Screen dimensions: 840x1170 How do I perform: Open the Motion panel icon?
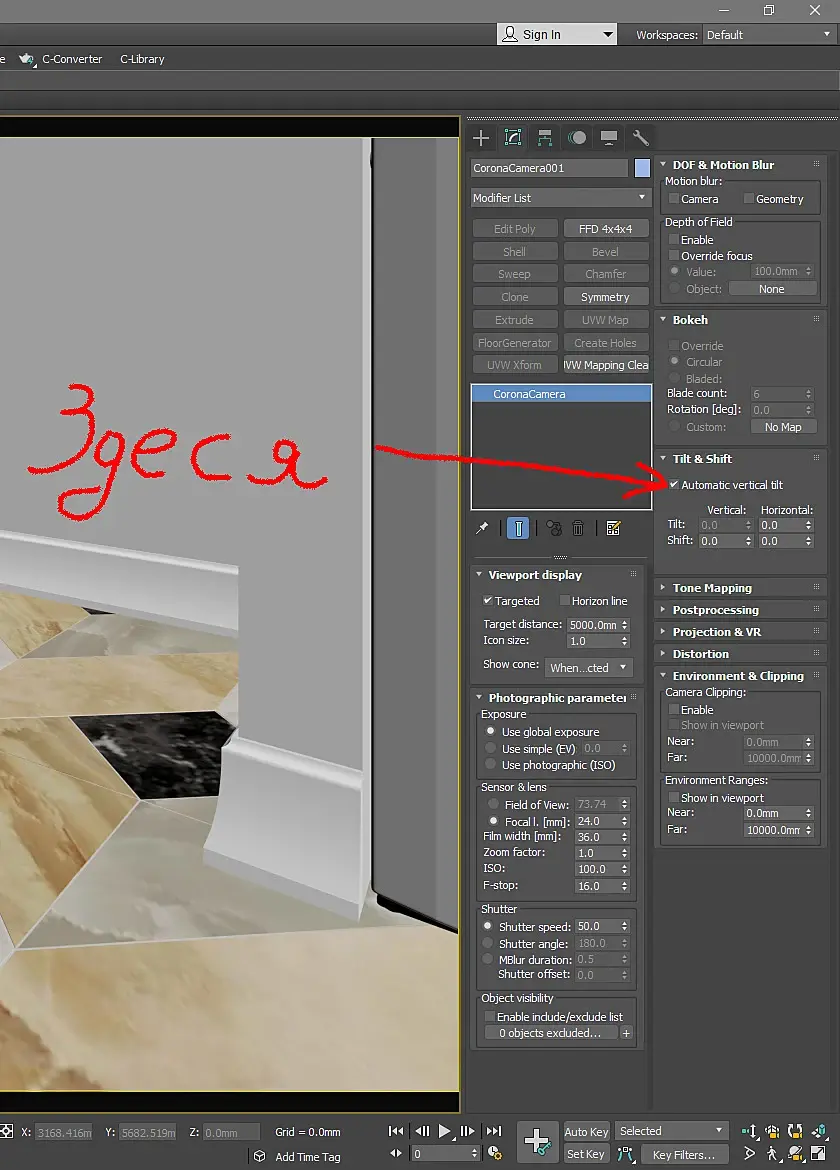coord(577,138)
